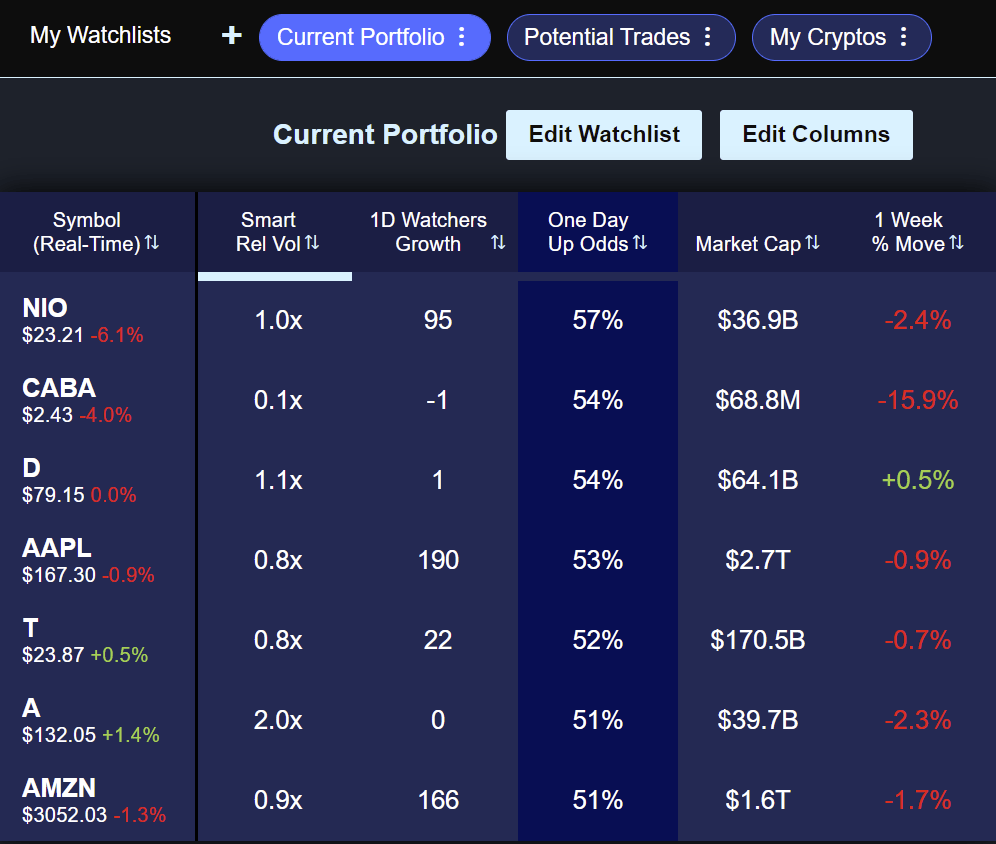Image resolution: width=996 pixels, height=844 pixels.
Task: Click the My Watchlists heading
Action: [100, 36]
